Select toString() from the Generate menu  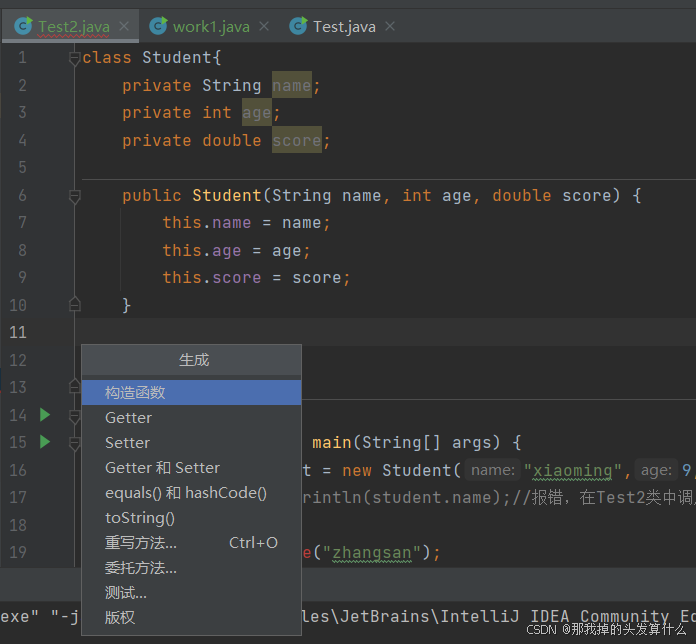tap(191, 518)
